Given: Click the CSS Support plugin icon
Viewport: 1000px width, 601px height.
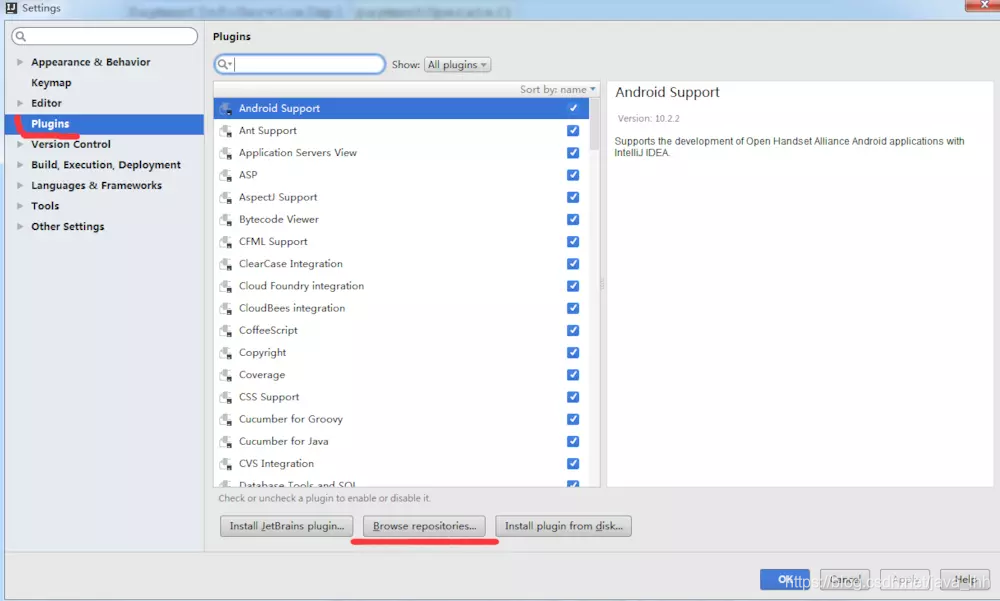Looking at the screenshot, I should tap(225, 397).
